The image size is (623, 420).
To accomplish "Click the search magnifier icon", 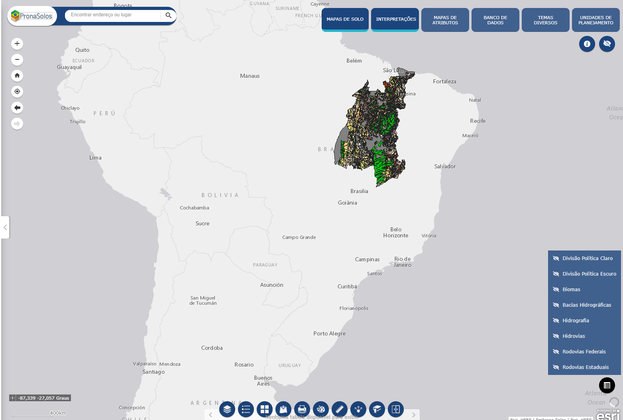I will 167,16.
